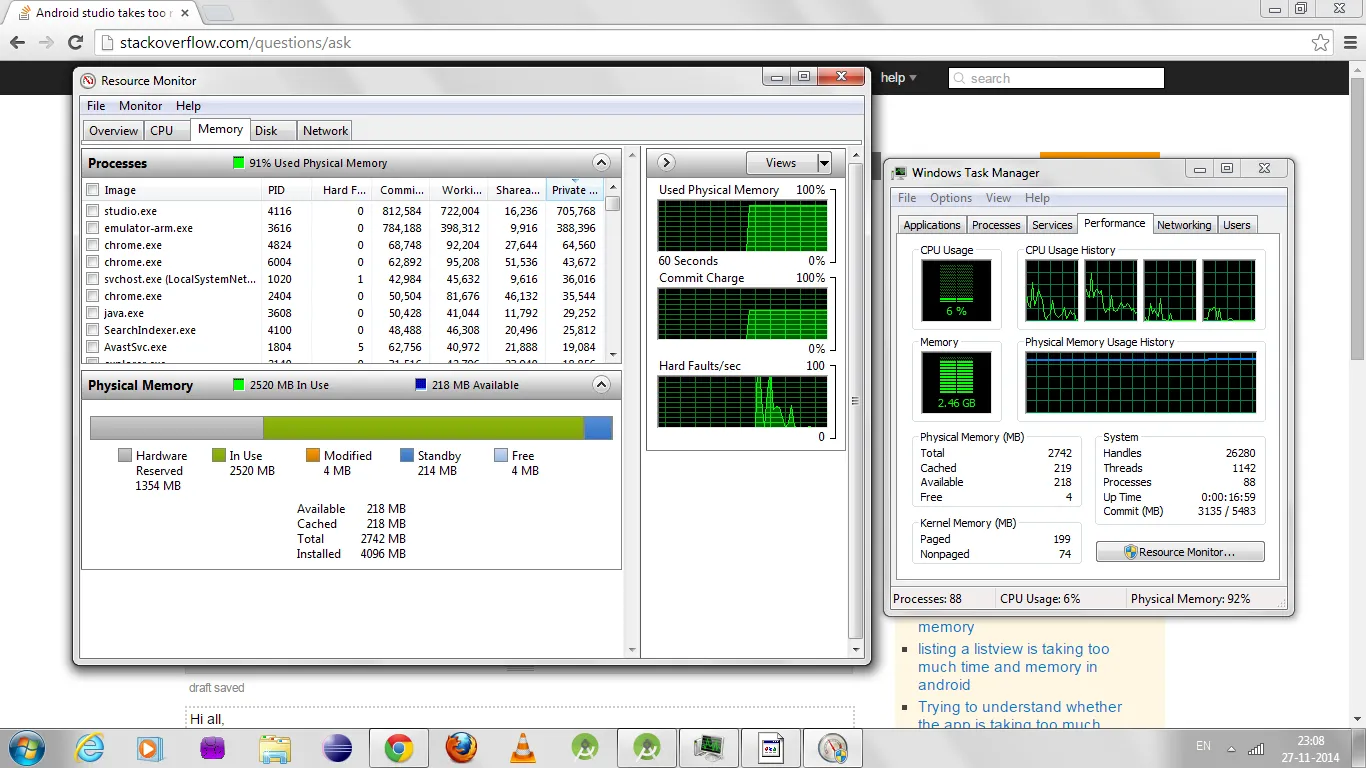Check the SearchIndexer.exe checkbox
The height and width of the screenshot is (768, 1366).
pyautogui.click(x=93, y=330)
